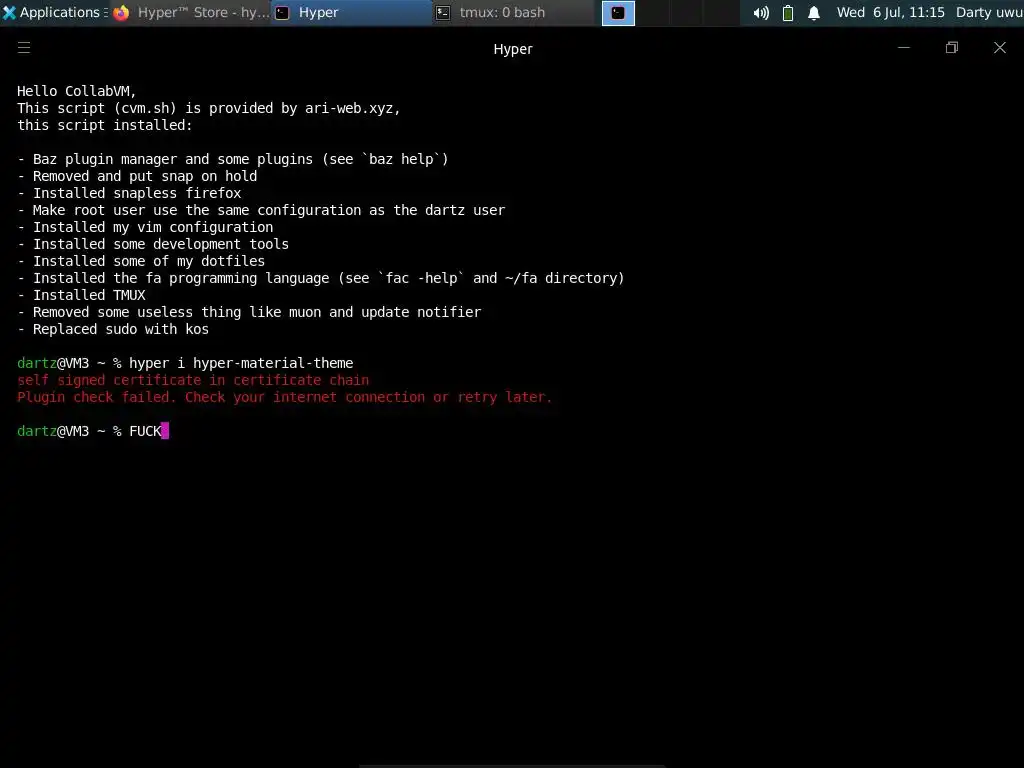Viewport: 1024px width, 768px height.
Task: Open the Hyper hamburger menu
Action: pyautogui.click(x=24, y=48)
